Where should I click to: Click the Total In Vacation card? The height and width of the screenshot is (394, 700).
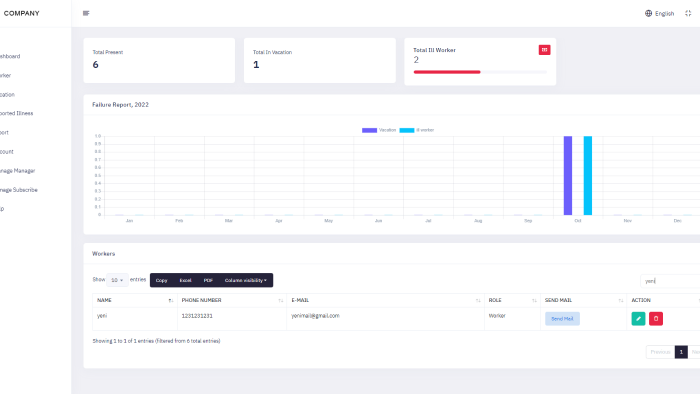[x=320, y=60]
